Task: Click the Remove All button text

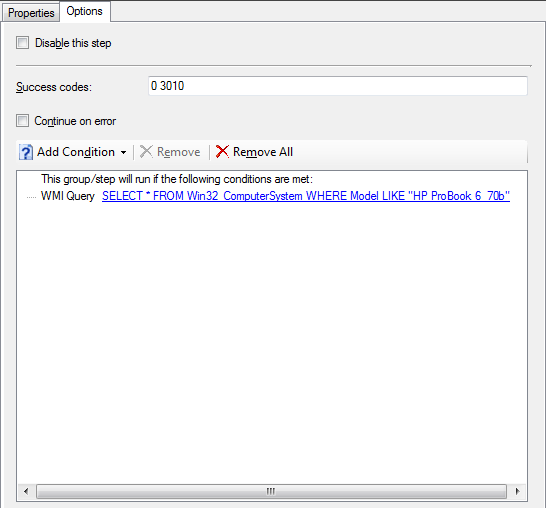Action: [263, 152]
